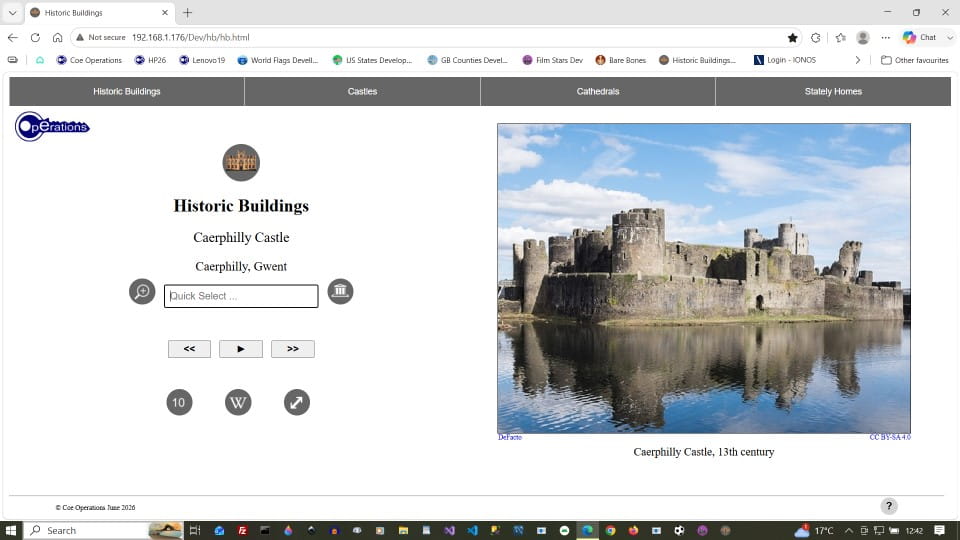
Task: Open browser extensions icon
Action: point(816,38)
